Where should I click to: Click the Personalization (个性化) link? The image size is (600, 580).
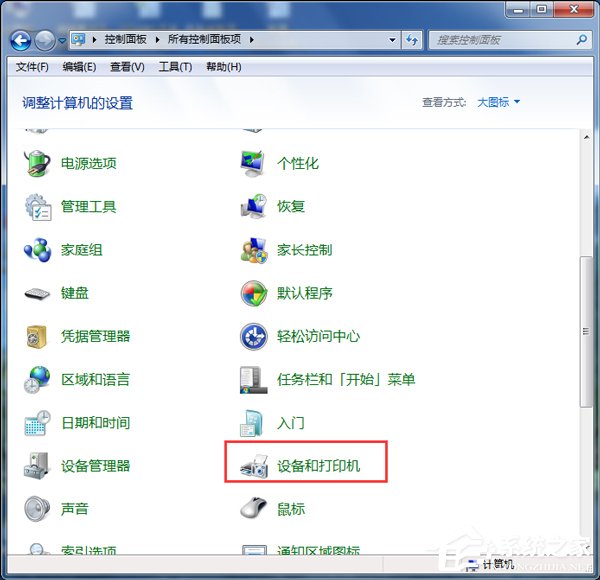(297, 163)
